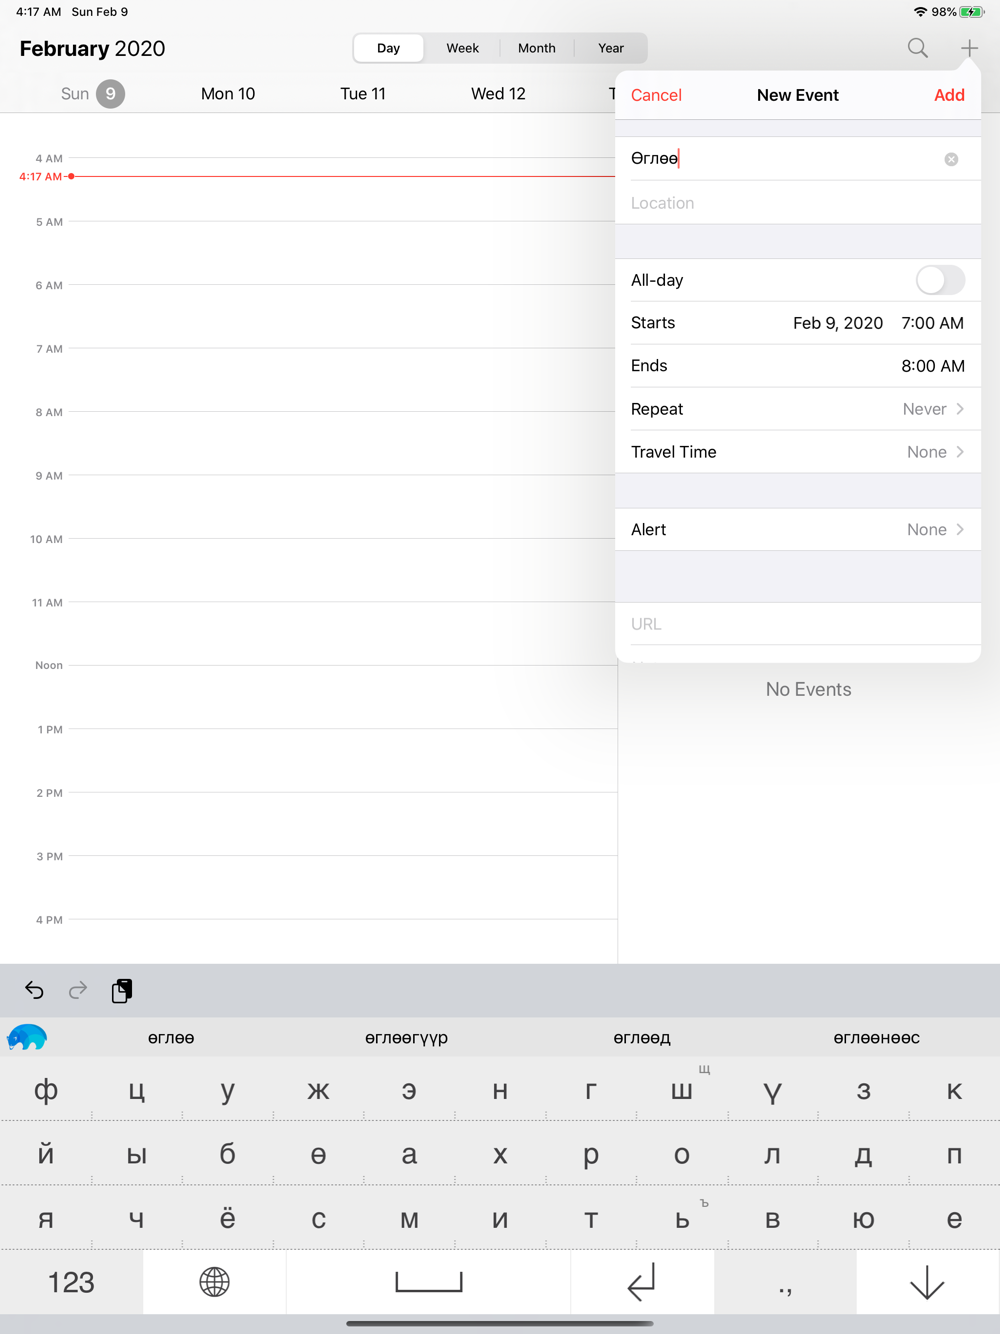Tap the globe language switch key

[214, 1282]
